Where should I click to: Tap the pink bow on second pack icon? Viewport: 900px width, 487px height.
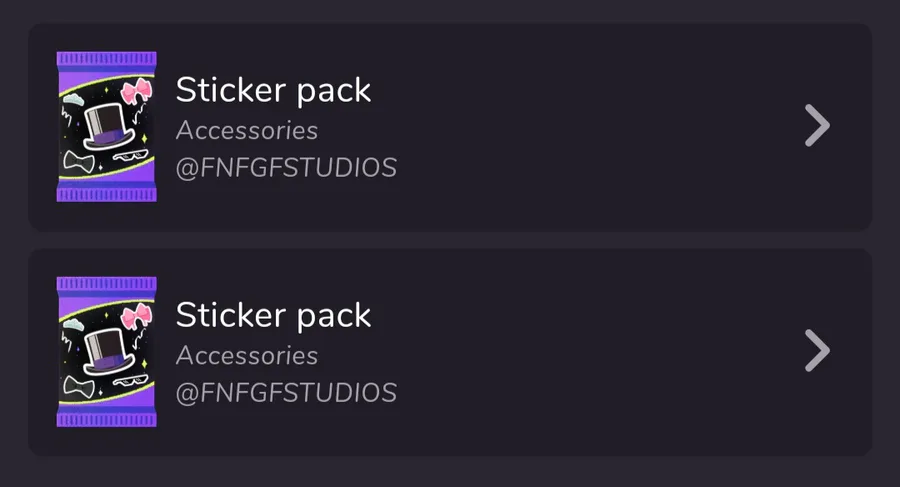coord(135,319)
